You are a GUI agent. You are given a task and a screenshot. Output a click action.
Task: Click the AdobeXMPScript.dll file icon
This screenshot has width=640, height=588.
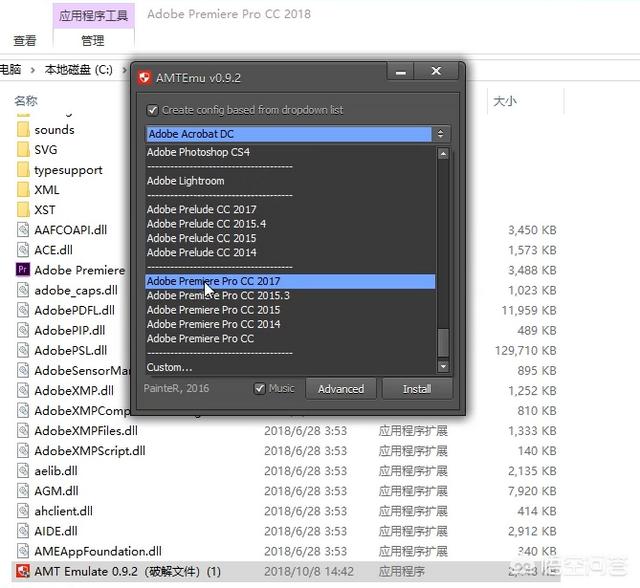coord(23,450)
